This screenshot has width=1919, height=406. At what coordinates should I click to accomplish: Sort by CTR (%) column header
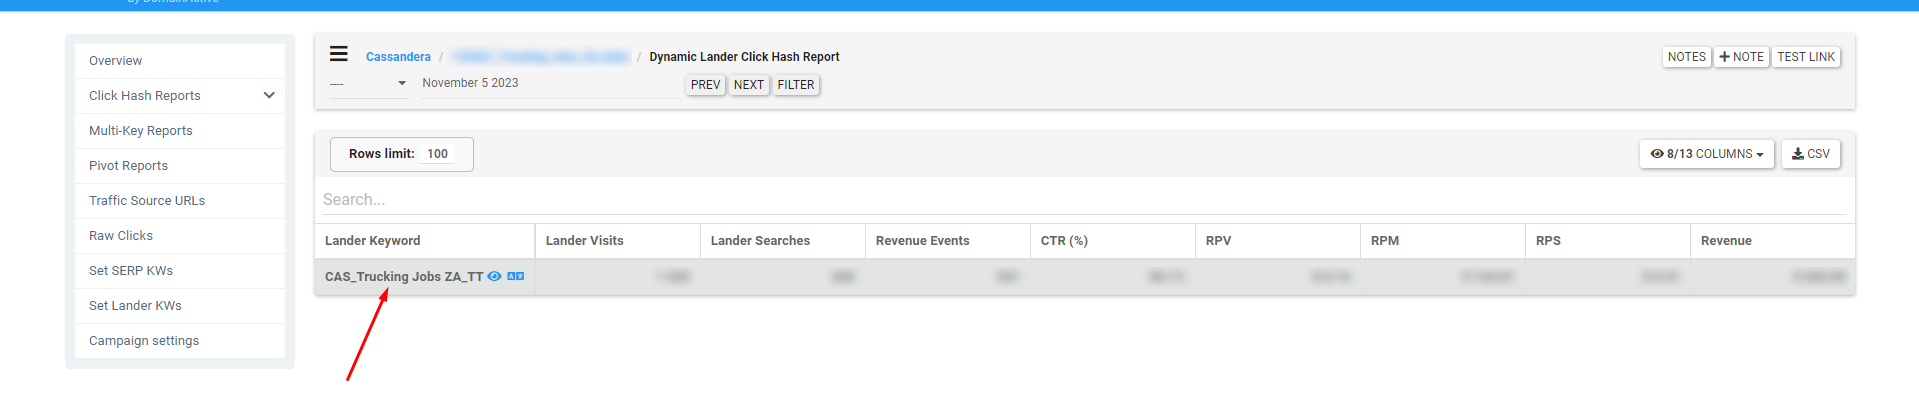(1113, 241)
